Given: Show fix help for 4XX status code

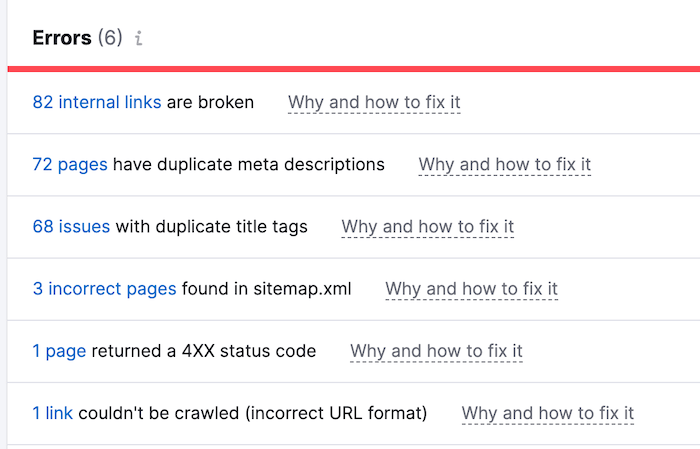Looking at the screenshot, I should [x=436, y=351].
